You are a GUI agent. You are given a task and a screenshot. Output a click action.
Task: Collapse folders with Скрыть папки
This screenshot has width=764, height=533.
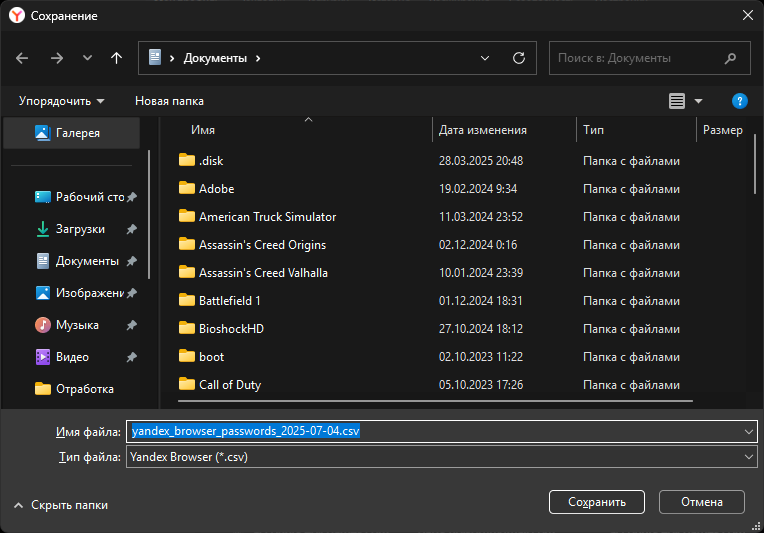[x=61, y=505]
